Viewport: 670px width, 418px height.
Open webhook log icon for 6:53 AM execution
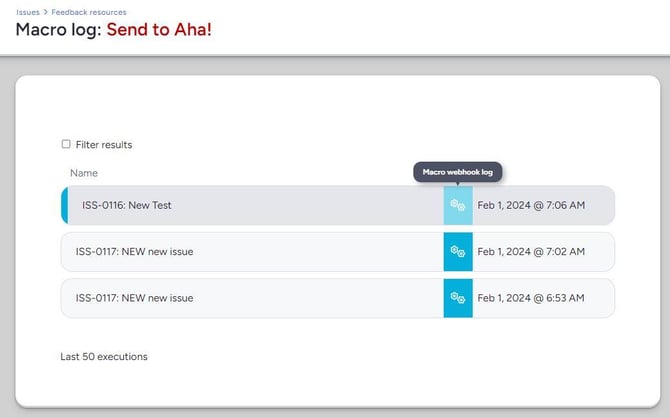tap(458, 298)
